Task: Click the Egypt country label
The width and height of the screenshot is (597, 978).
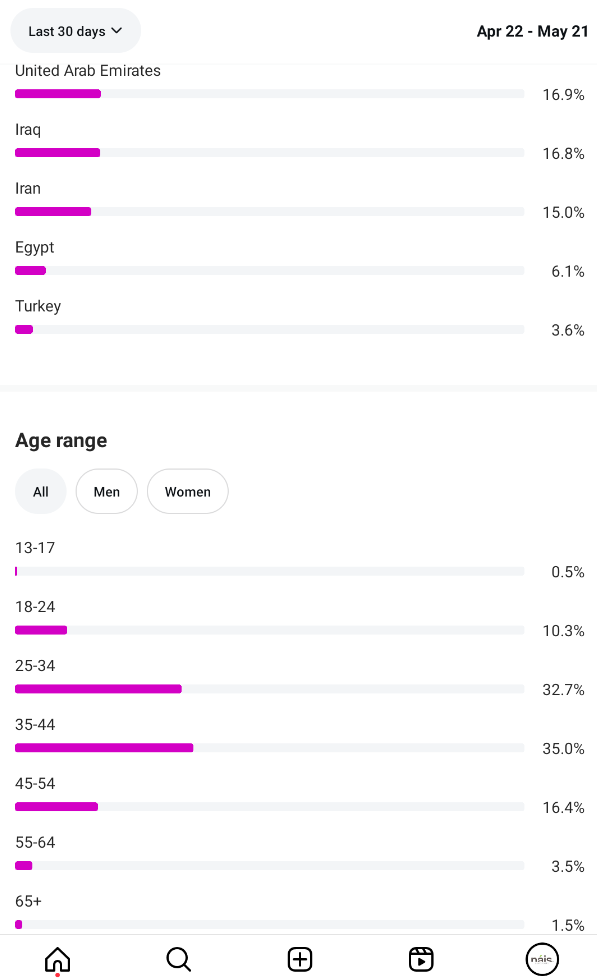Action: (x=35, y=248)
